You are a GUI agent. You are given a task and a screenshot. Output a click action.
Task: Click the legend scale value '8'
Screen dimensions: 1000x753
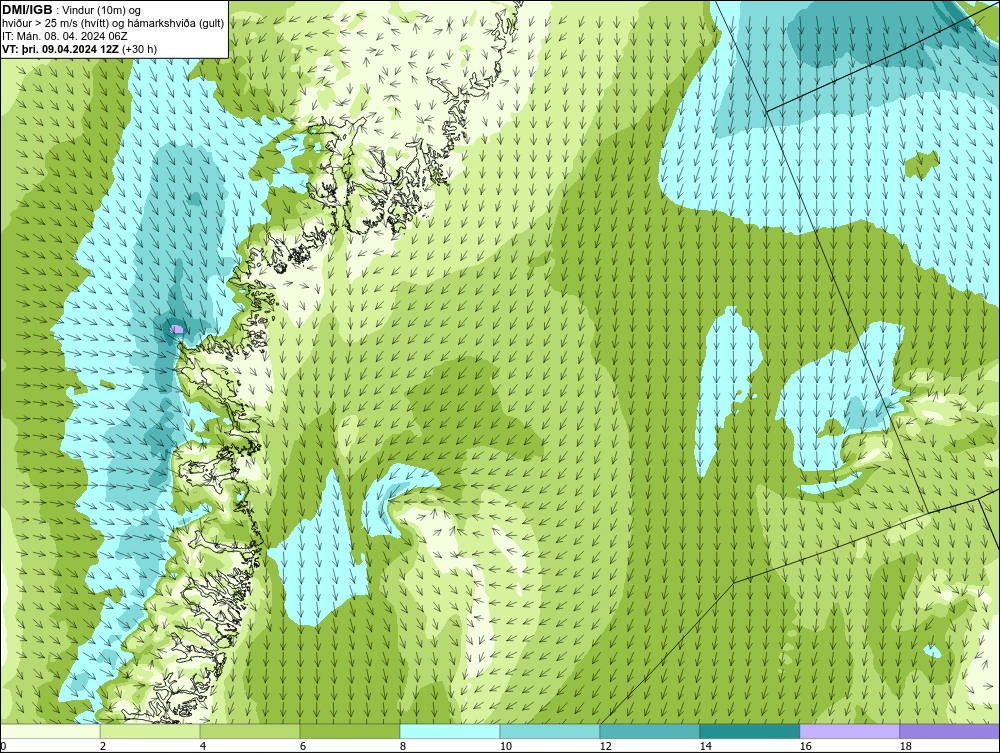[x=402, y=746]
